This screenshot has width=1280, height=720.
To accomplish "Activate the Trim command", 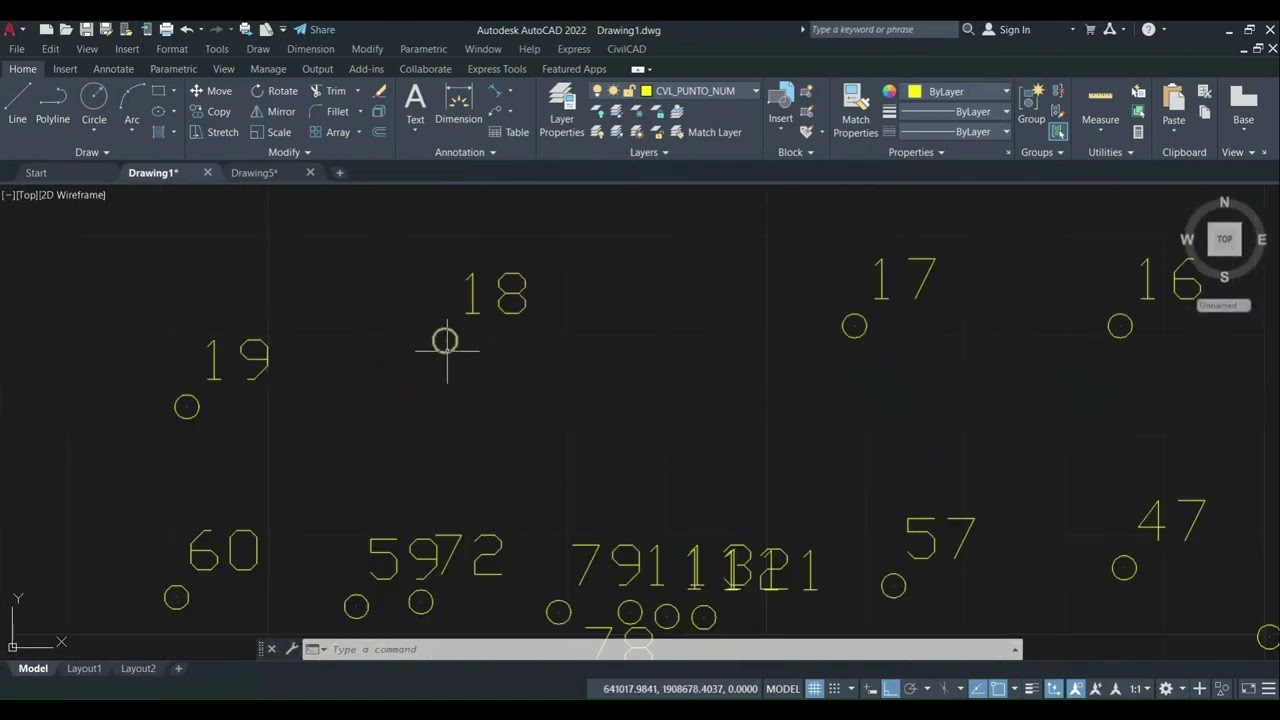I will (328, 91).
